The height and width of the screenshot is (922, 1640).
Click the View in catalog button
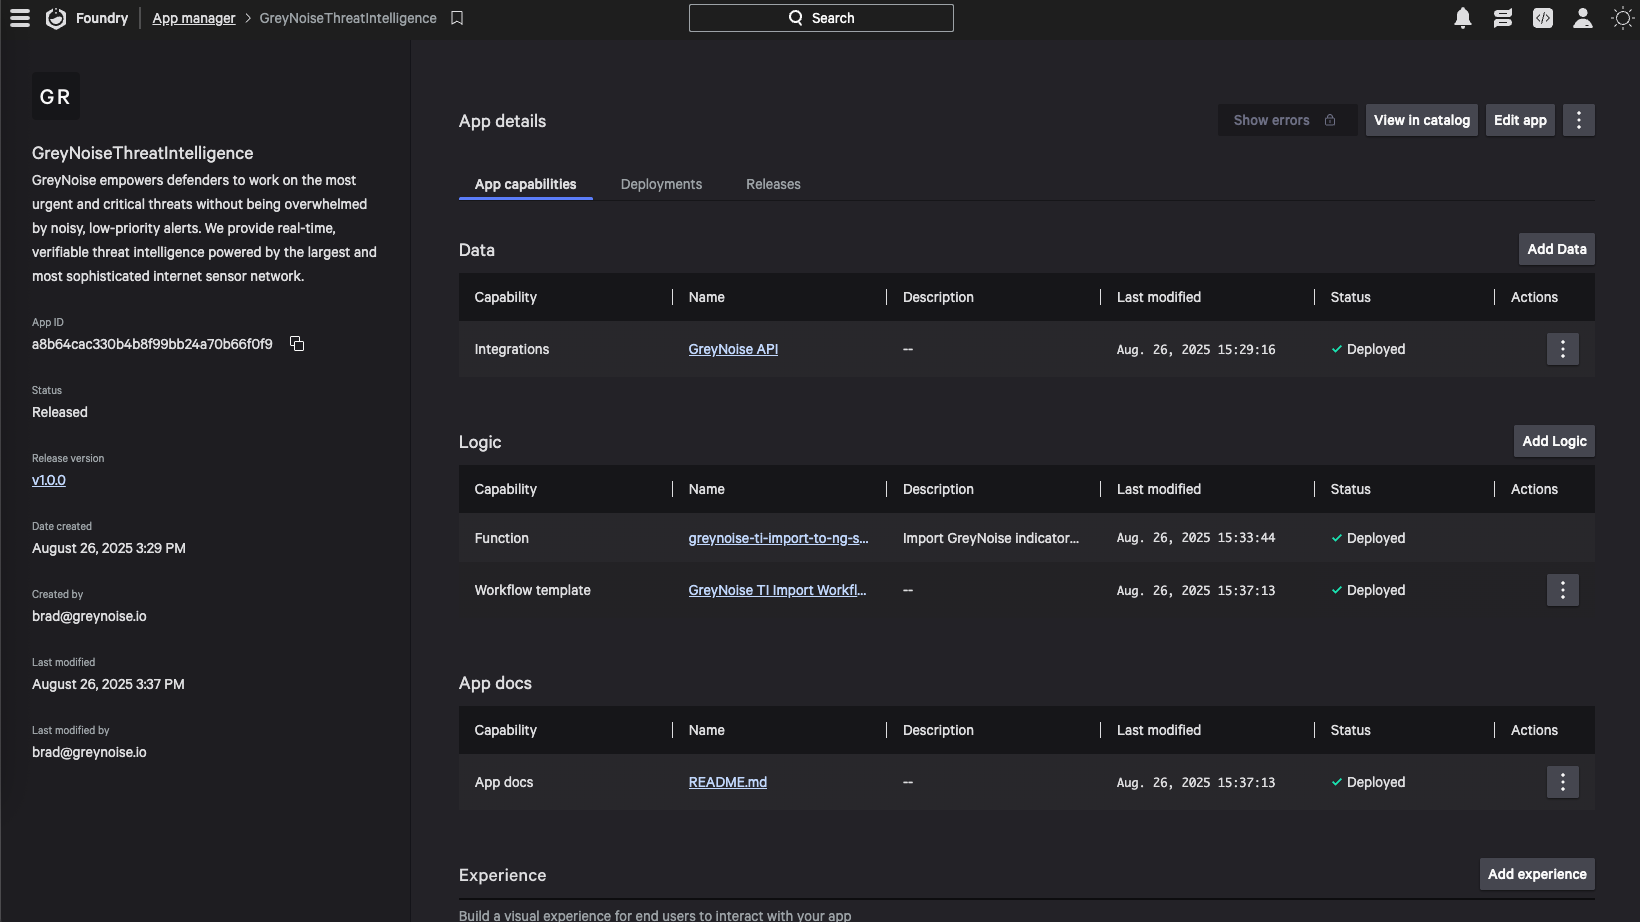(x=1422, y=120)
